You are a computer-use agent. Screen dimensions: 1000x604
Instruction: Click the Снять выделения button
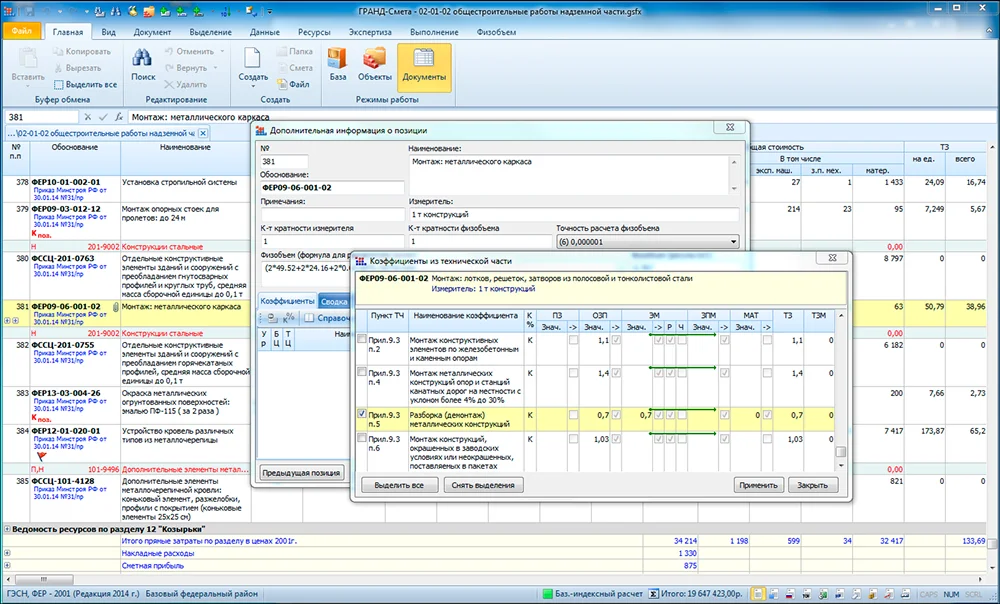[x=483, y=485]
